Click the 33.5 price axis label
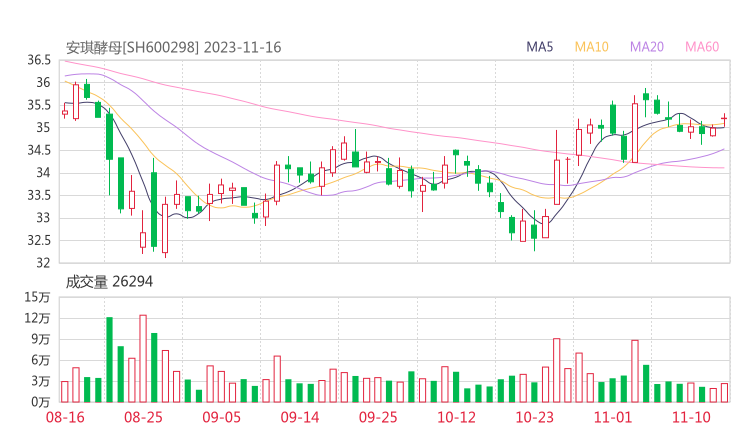The image size is (740, 440). (39, 195)
